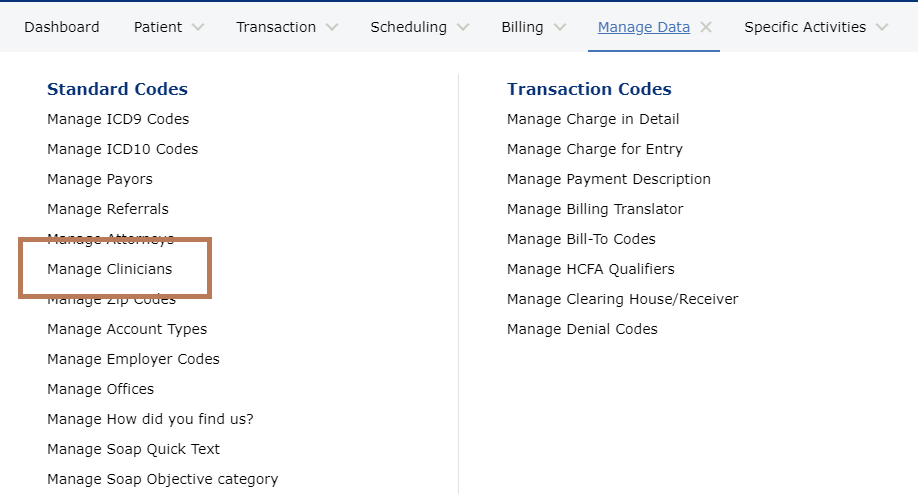Select the Manage Data tab
This screenshot has height=494, width=918.
pos(643,27)
